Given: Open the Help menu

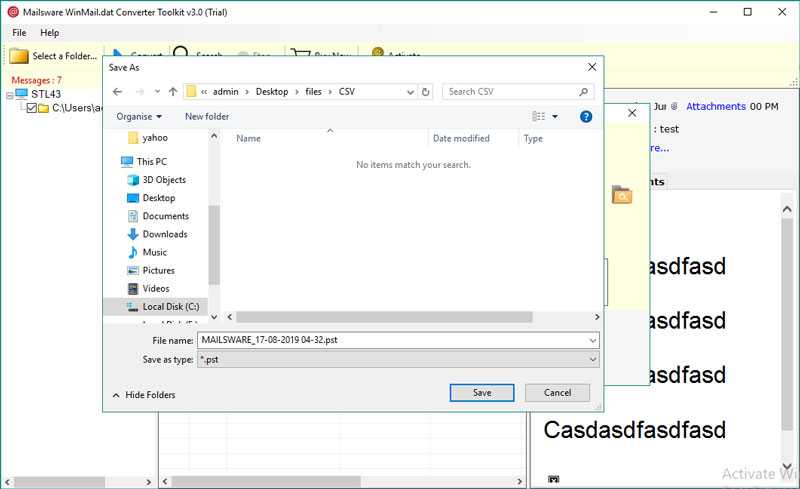Looking at the screenshot, I should [x=49, y=33].
